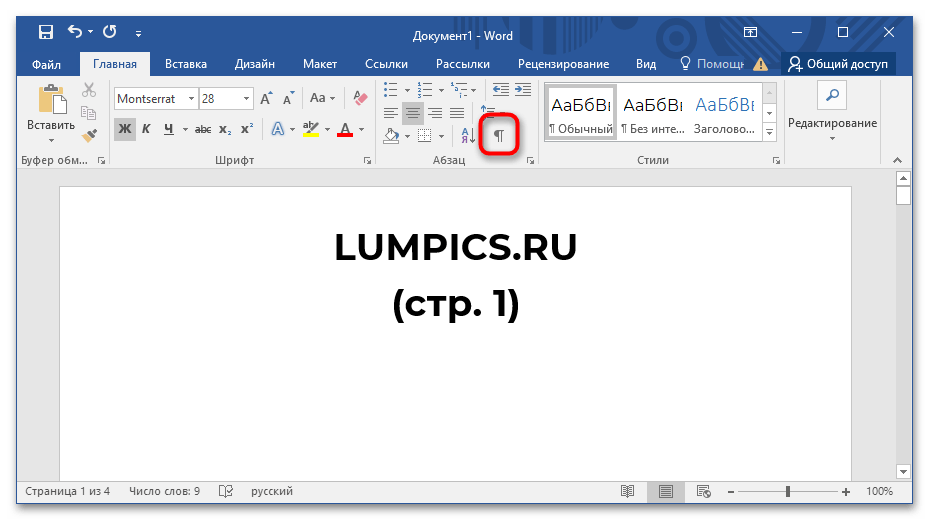Apply red font color
The height and width of the screenshot is (520, 929).
point(345,129)
